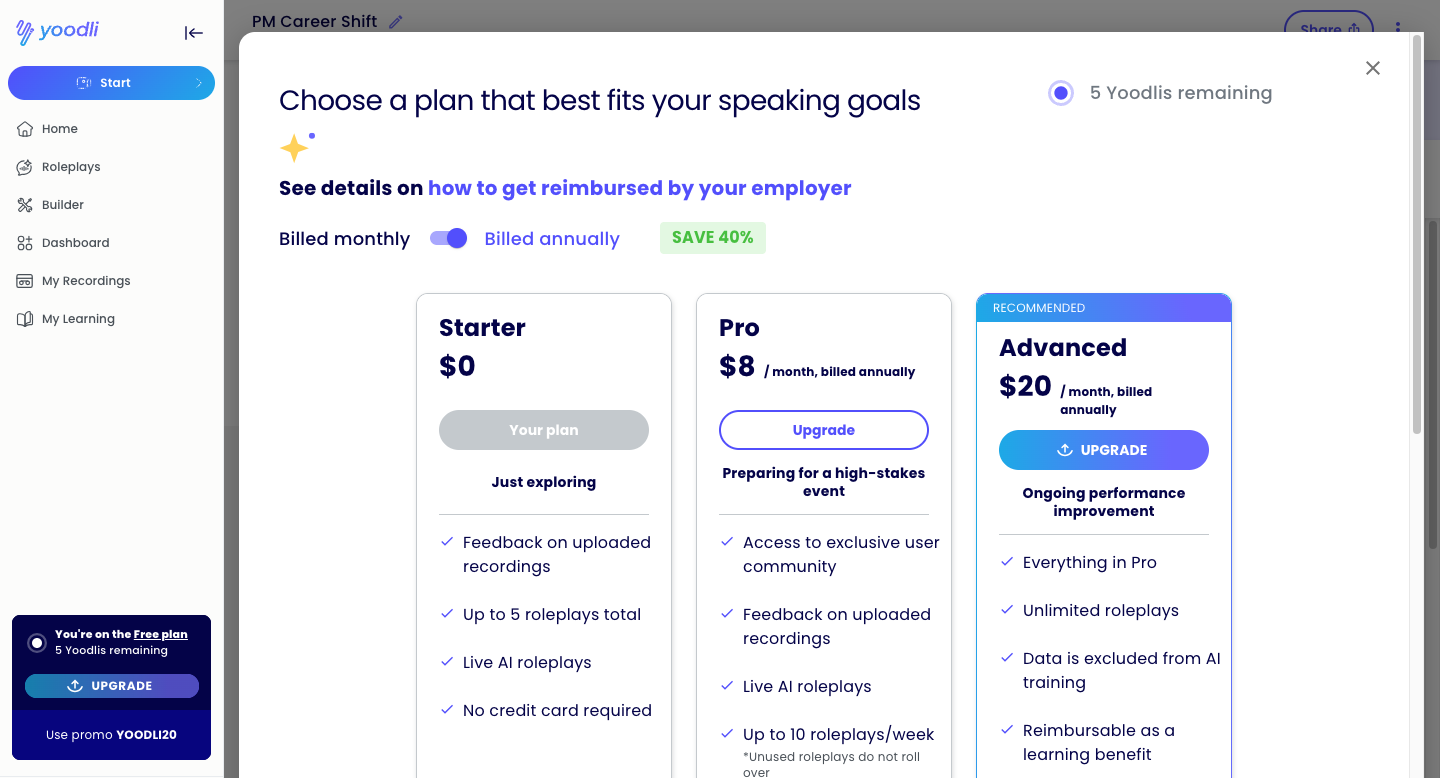Click the Share button
Image resolution: width=1440 pixels, height=778 pixels.
point(1329,29)
